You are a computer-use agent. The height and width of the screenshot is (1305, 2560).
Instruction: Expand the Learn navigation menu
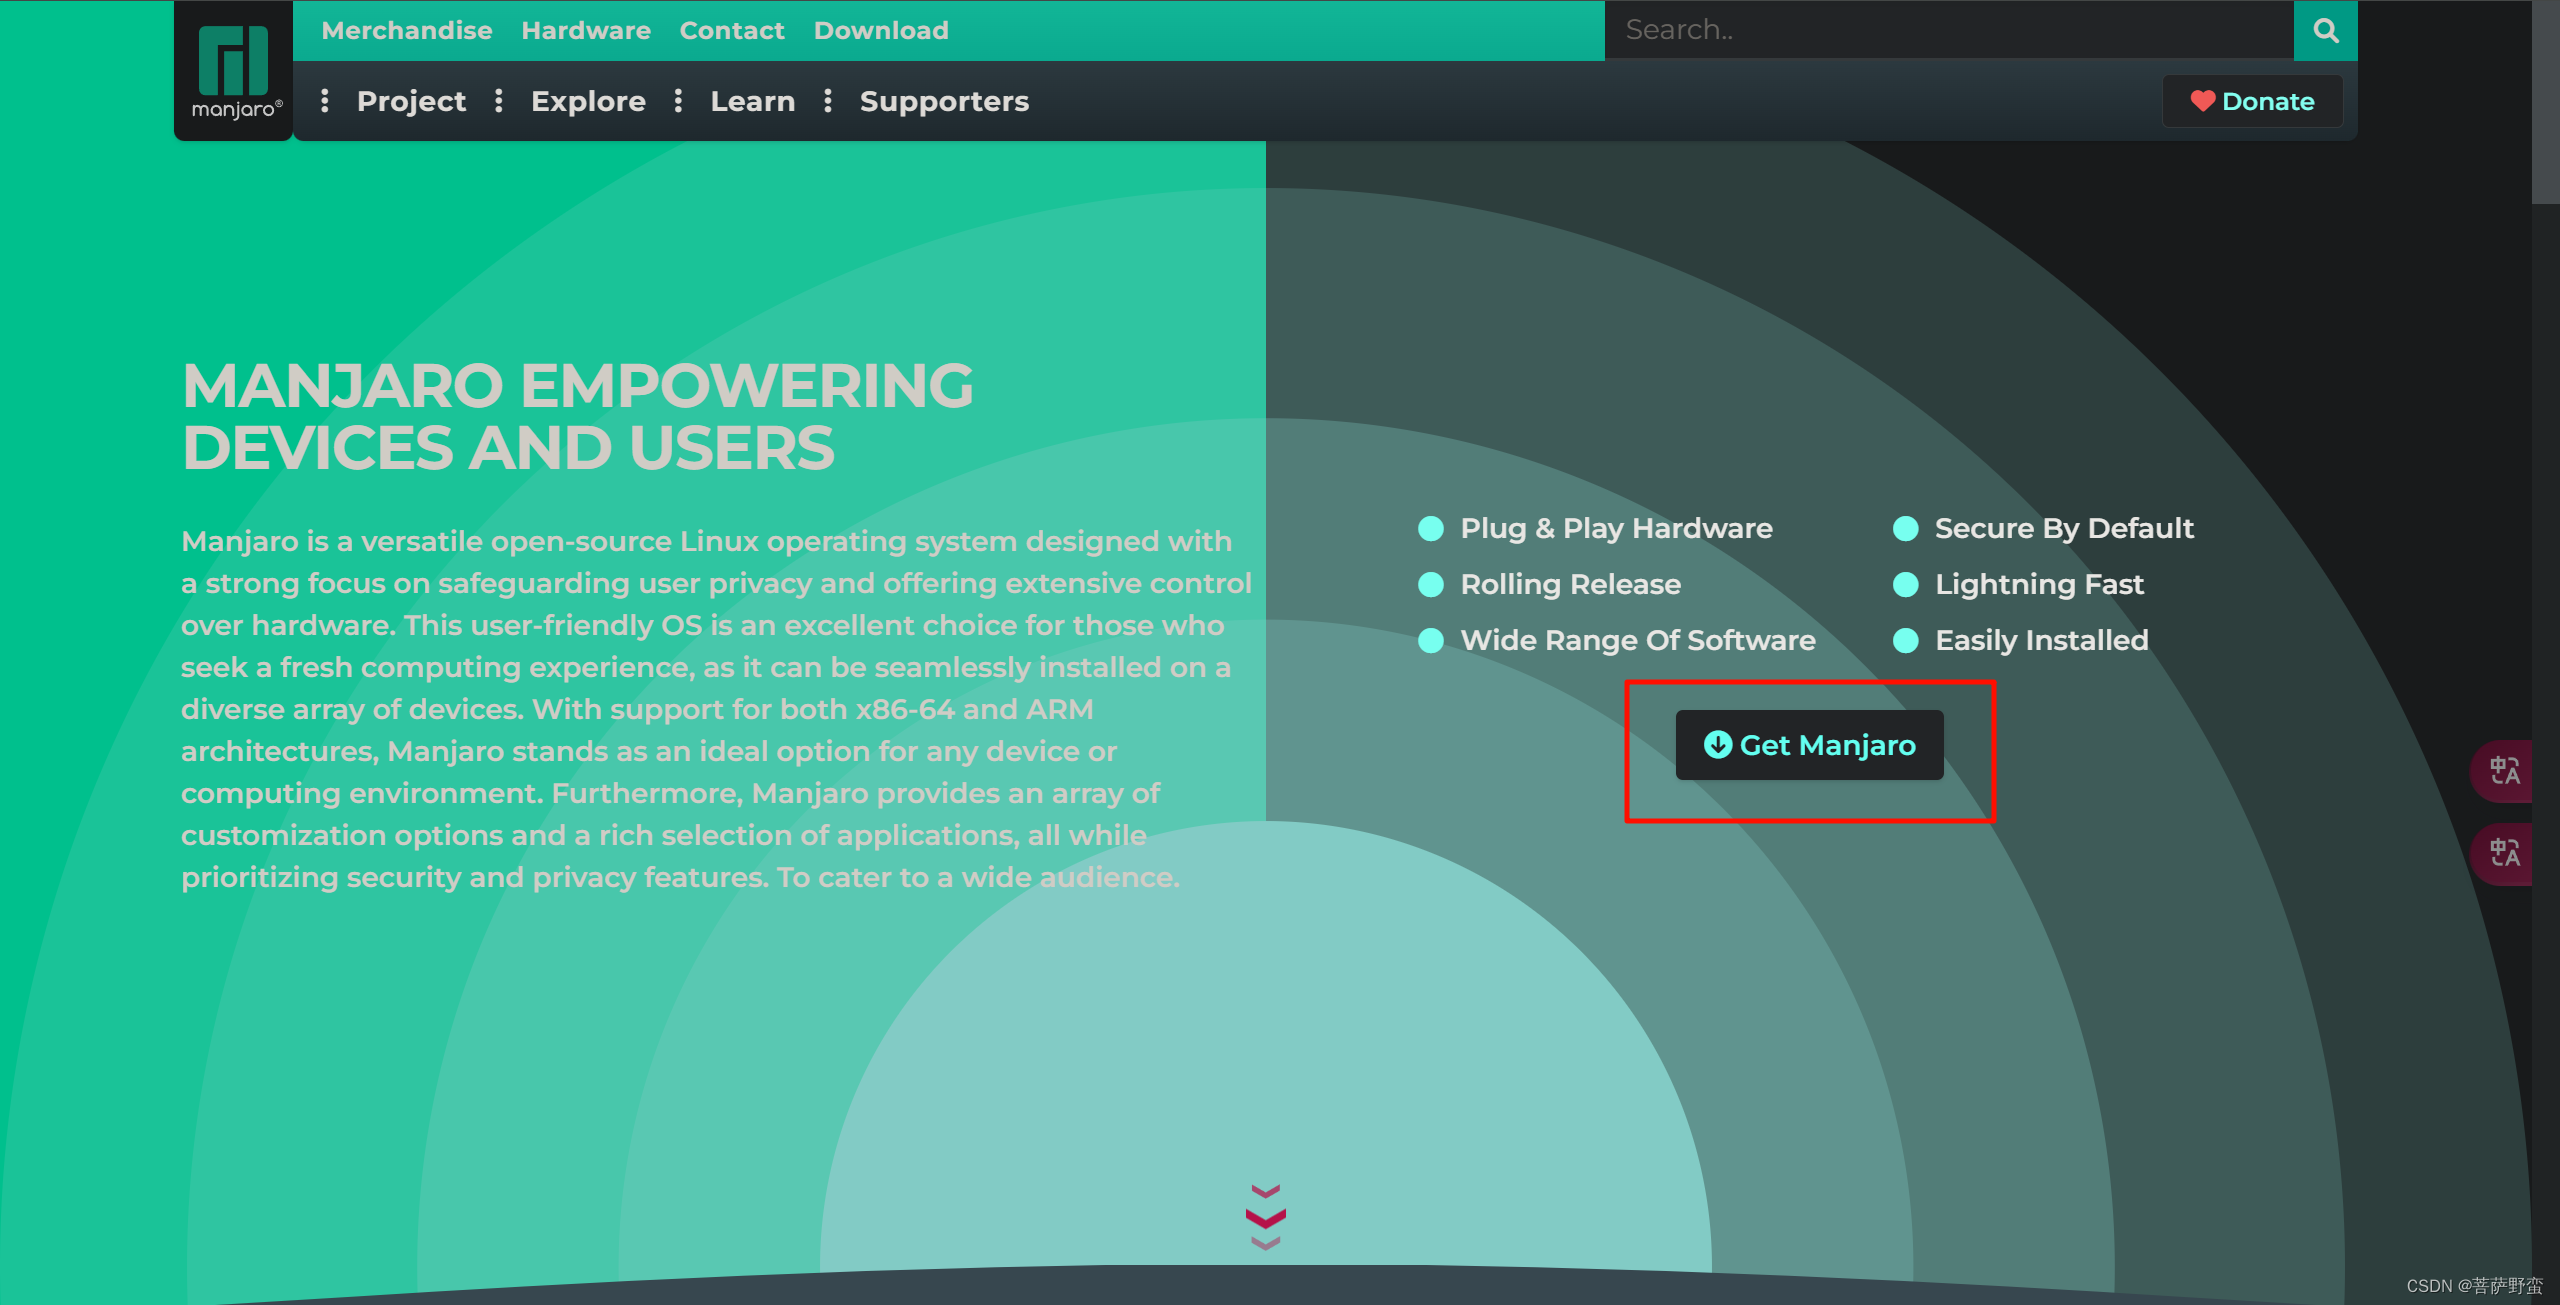(752, 101)
